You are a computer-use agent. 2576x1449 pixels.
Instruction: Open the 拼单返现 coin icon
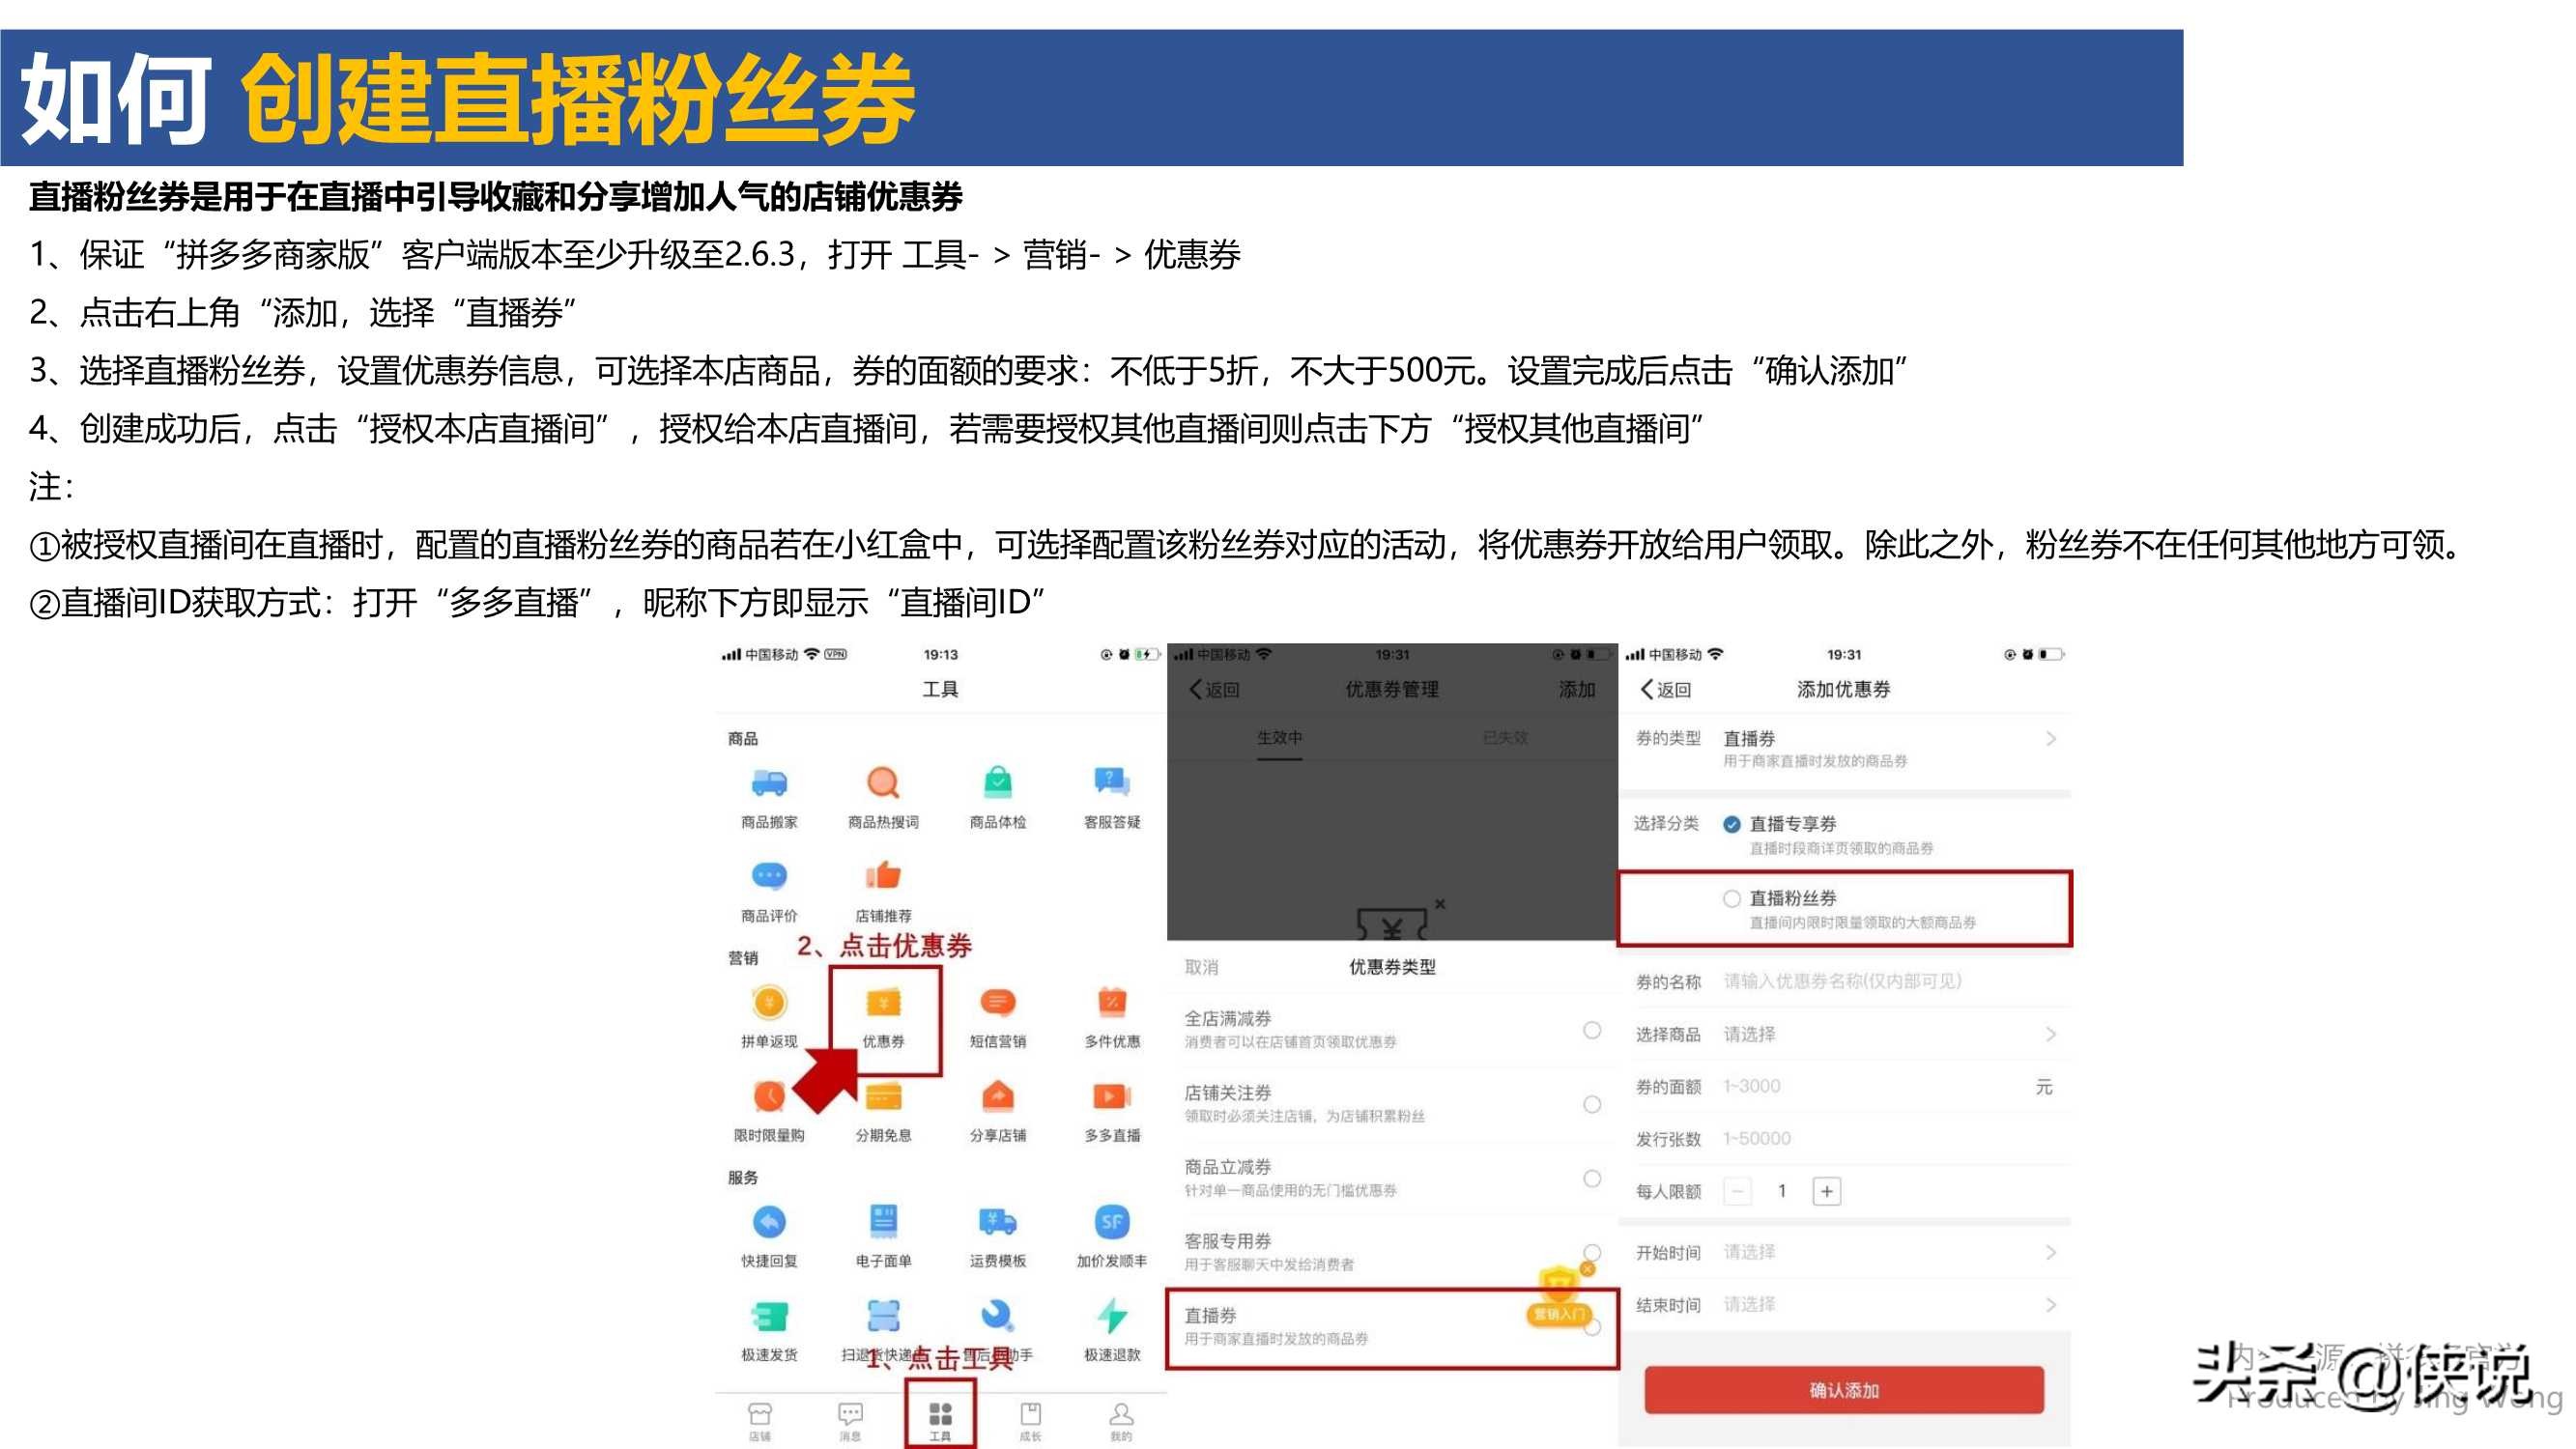769,1003
